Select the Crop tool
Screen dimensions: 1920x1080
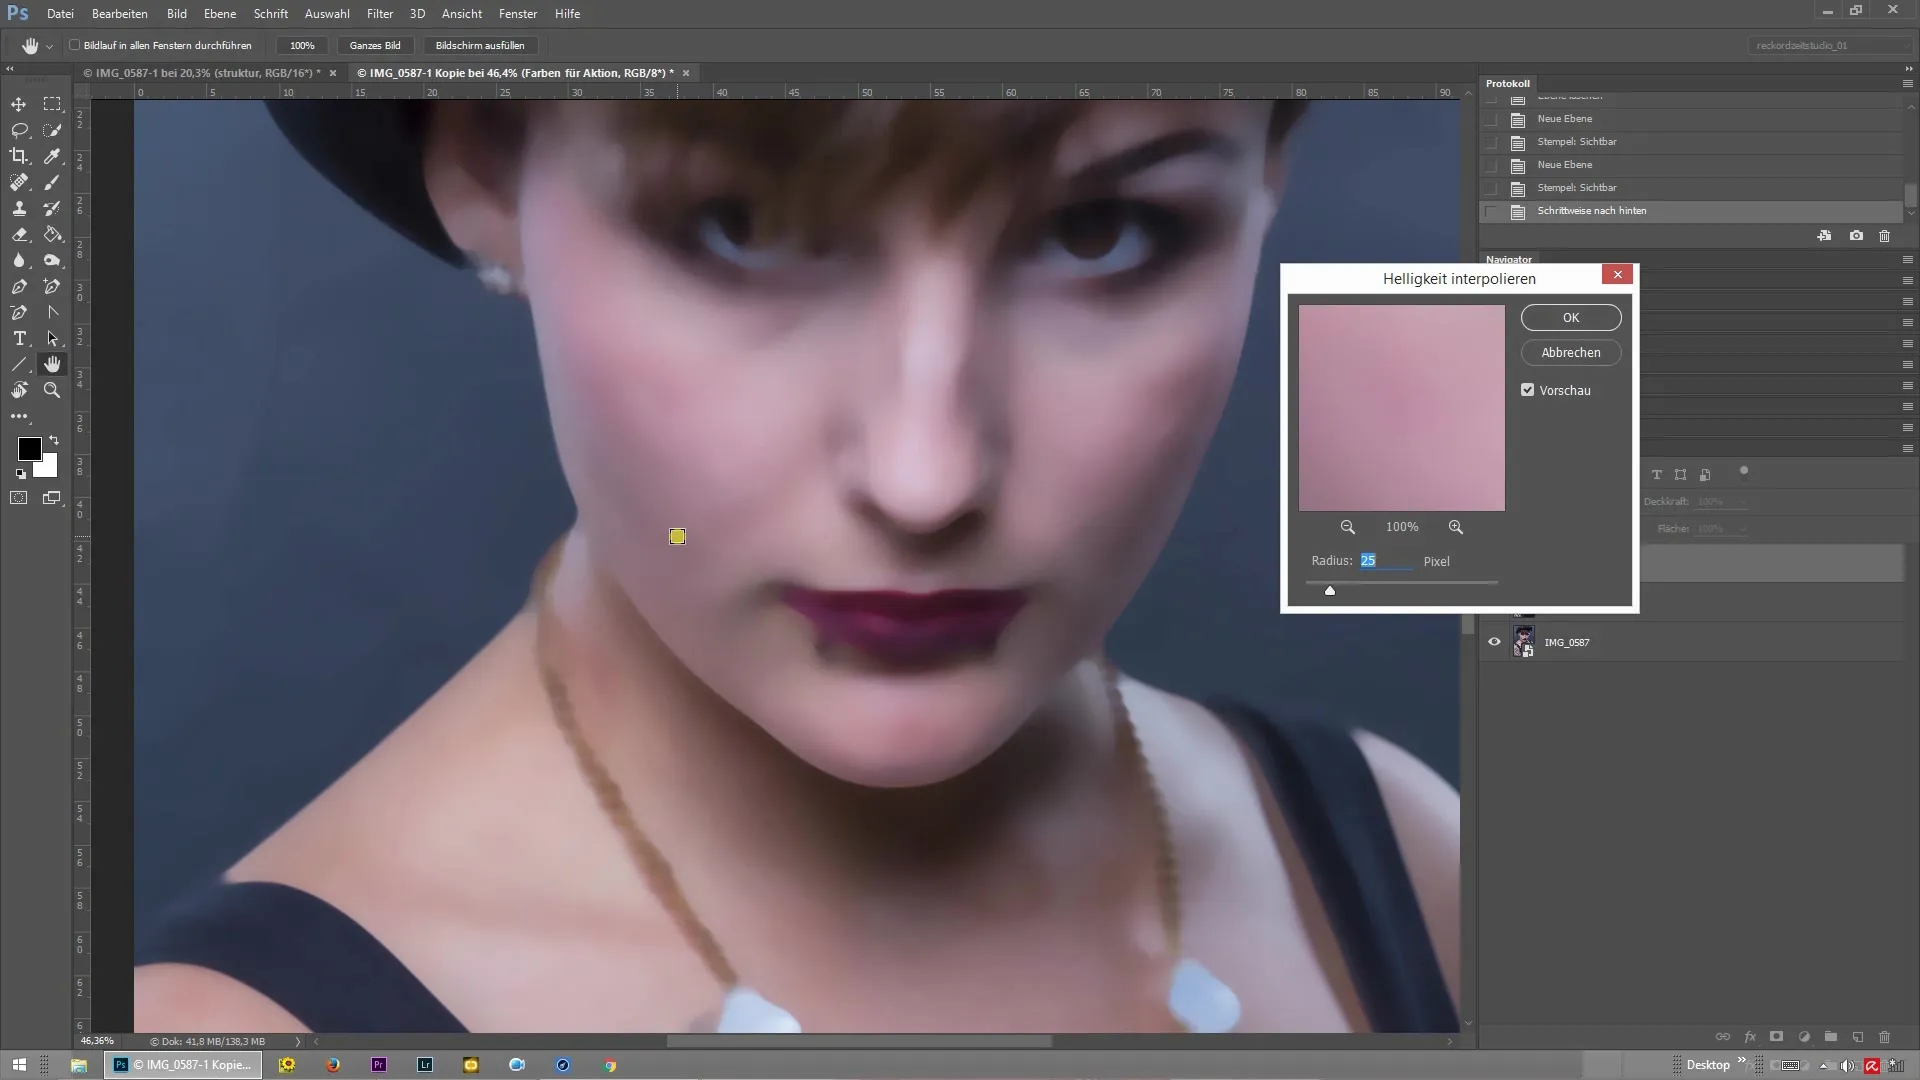click(19, 156)
